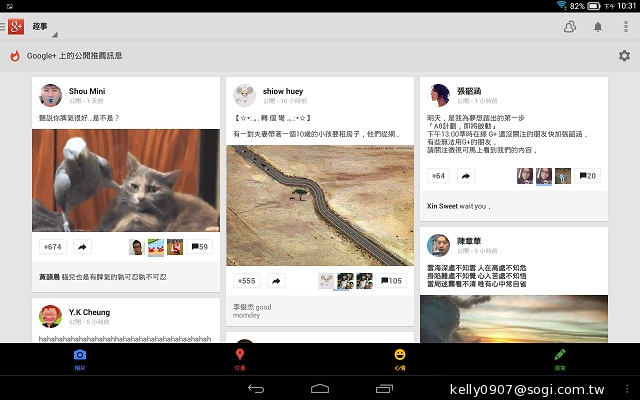640x400 pixels.
Task: Open the Google+ app logo menu
Action: 16,27
